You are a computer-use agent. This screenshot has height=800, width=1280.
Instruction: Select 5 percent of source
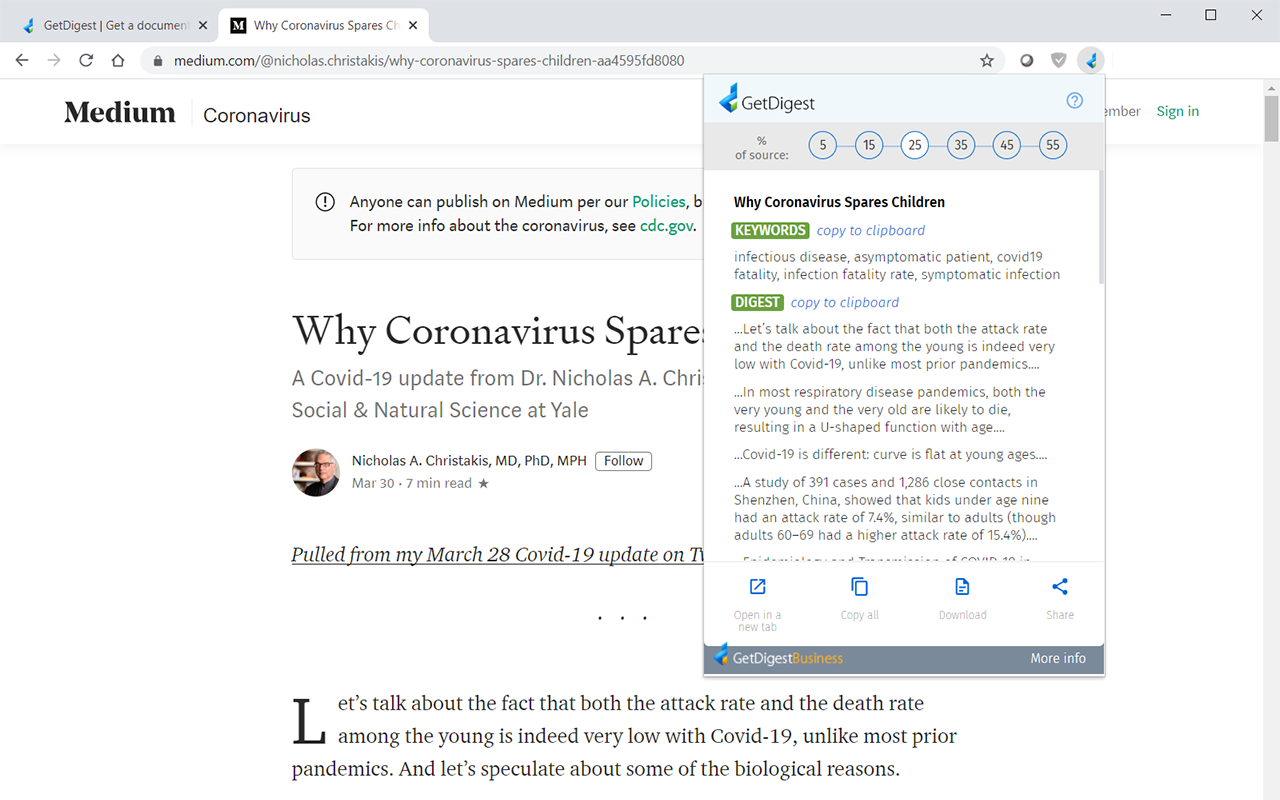pyautogui.click(x=822, y=144)
